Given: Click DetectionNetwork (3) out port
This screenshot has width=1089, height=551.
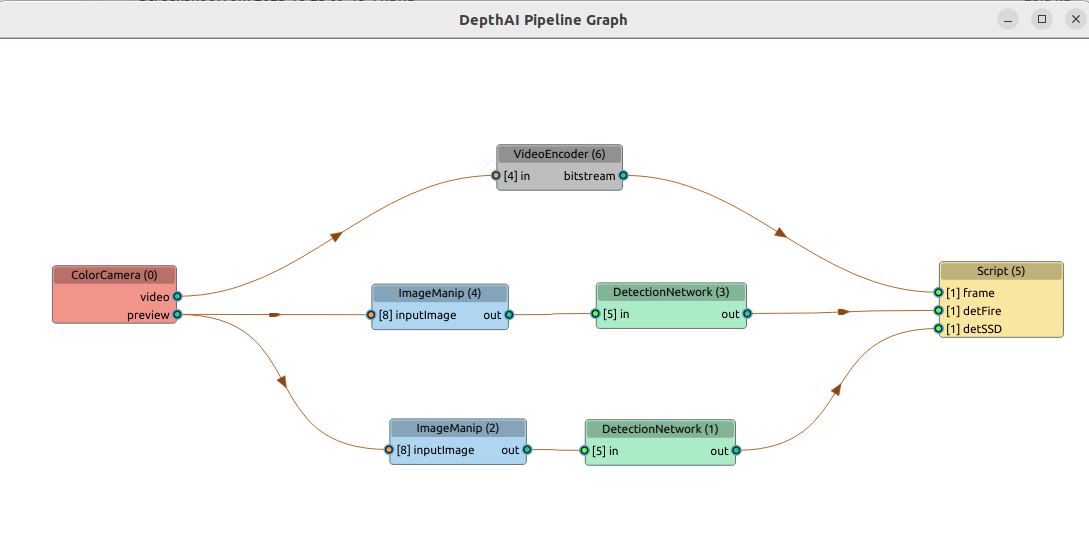Looking at the screenshot, I should [747, 314].
